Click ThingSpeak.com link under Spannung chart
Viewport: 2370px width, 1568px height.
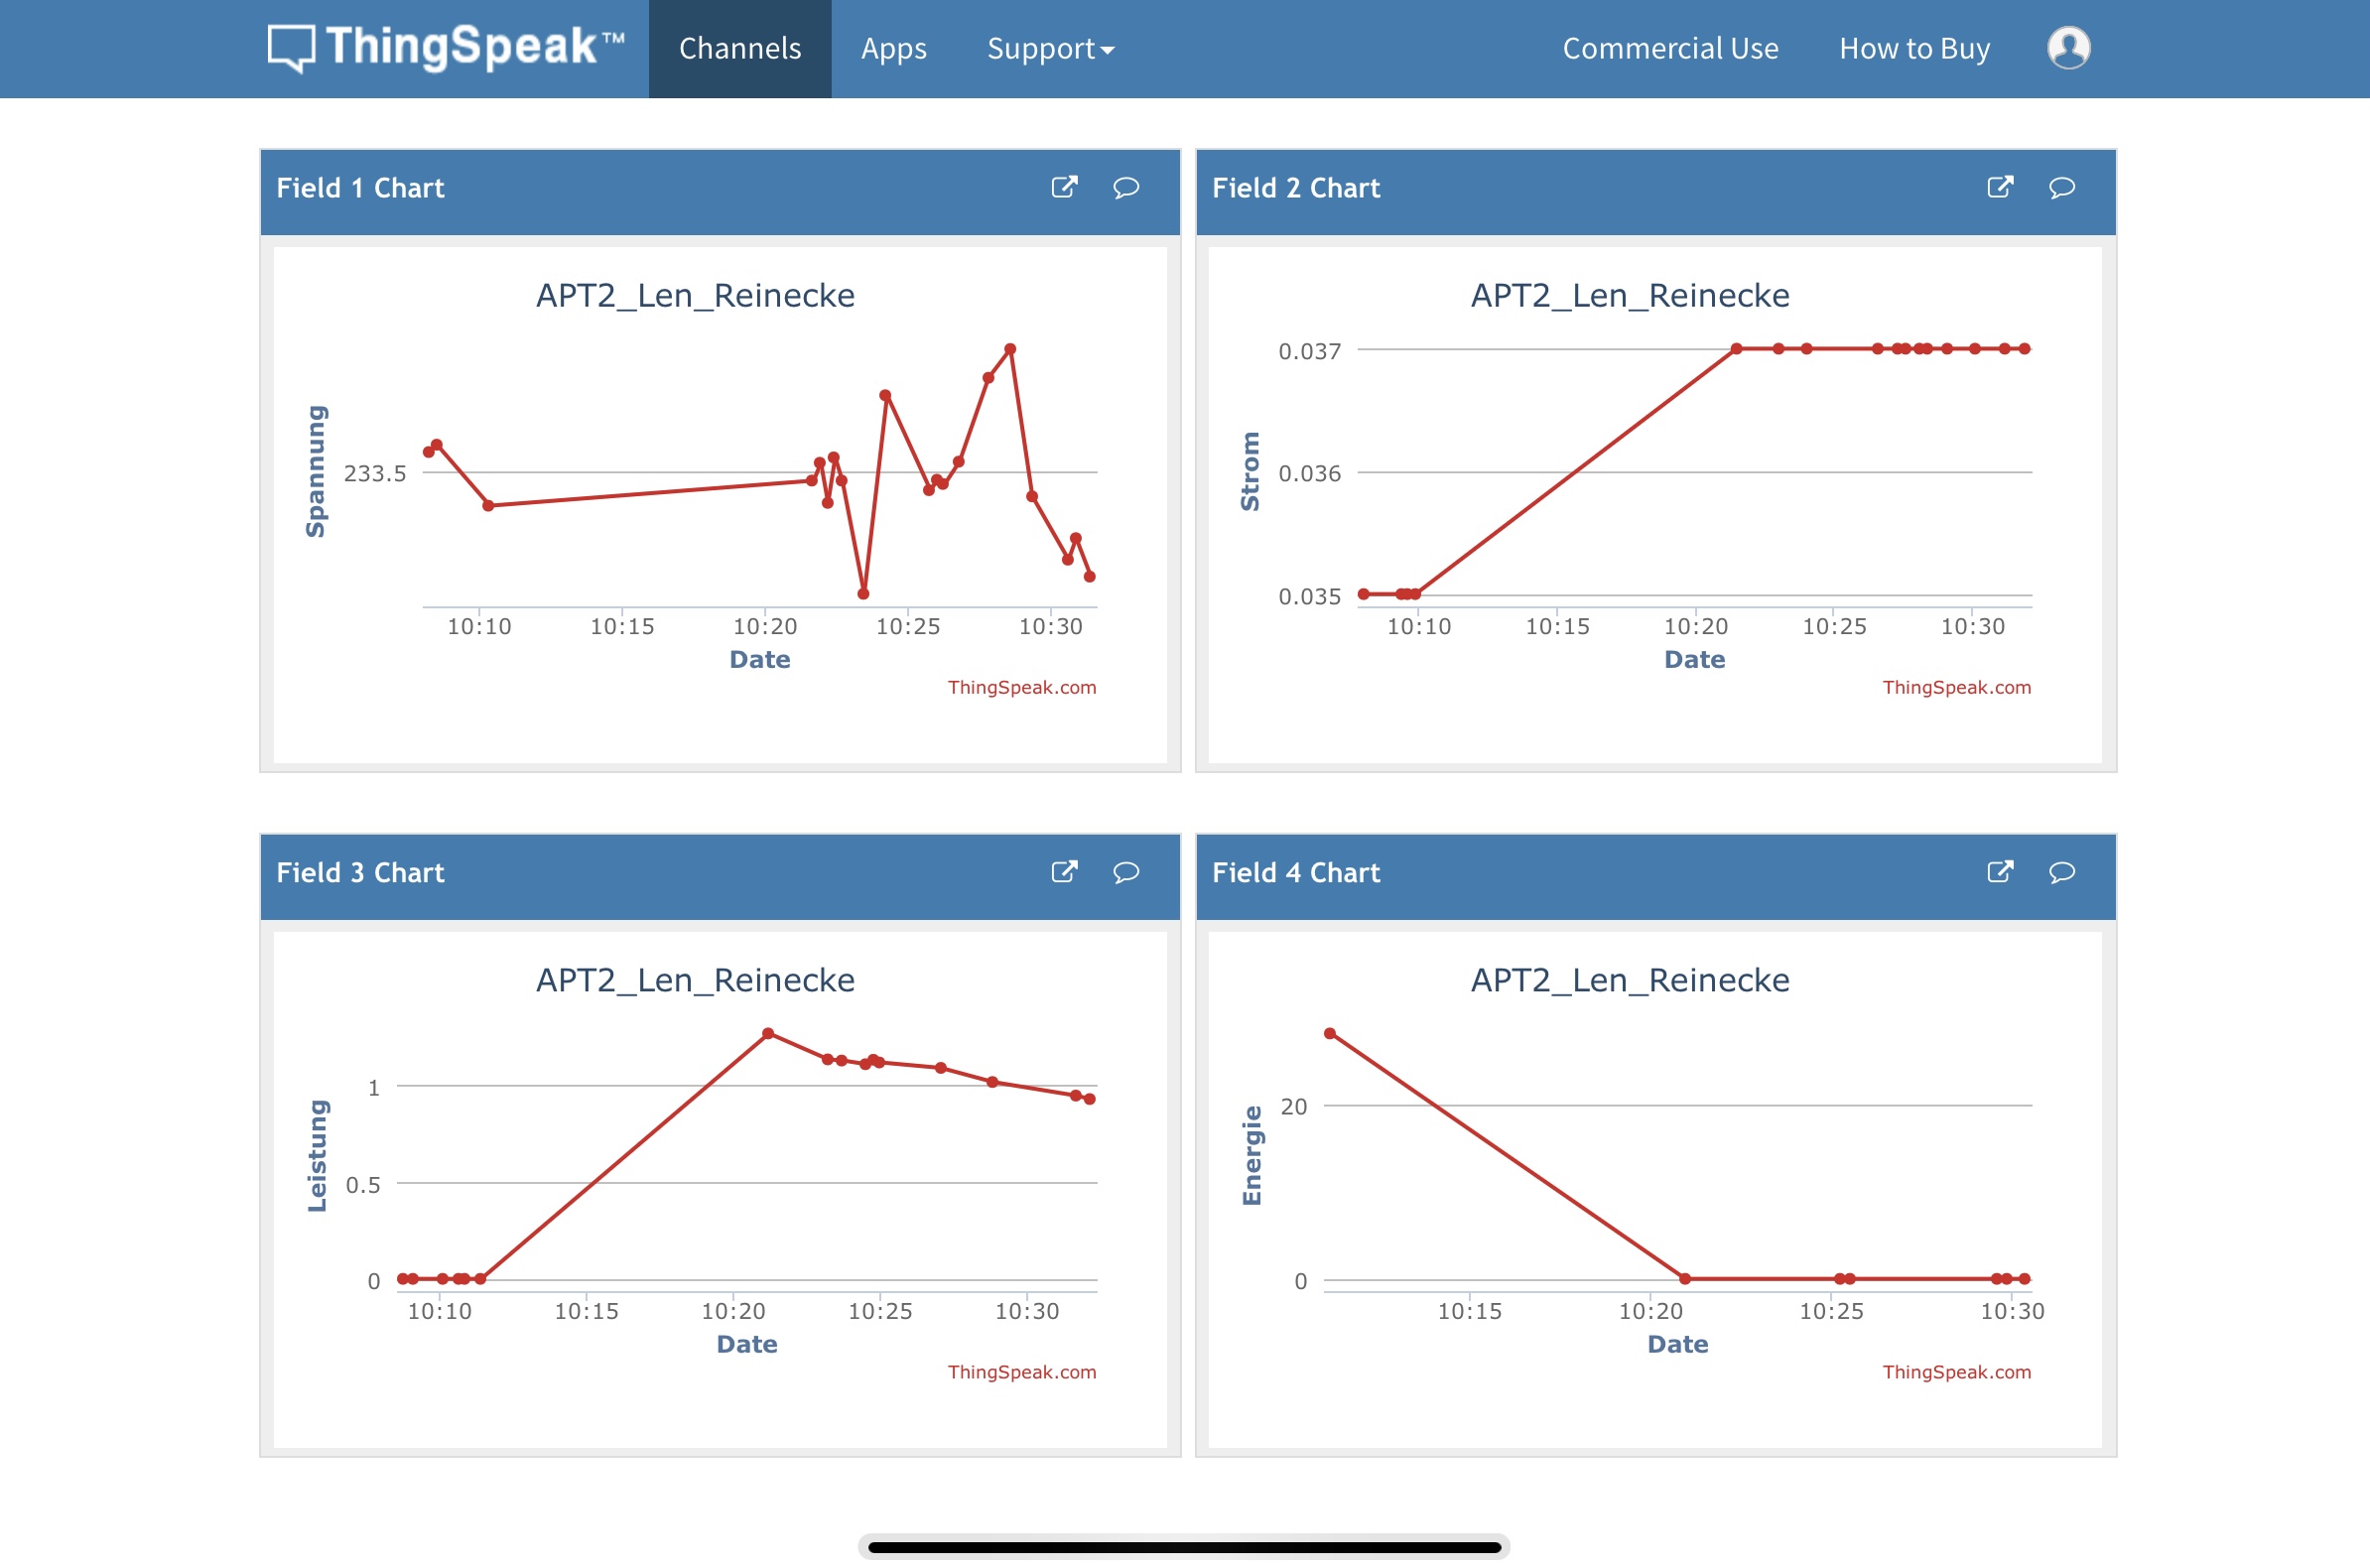tap(1021, 687)
